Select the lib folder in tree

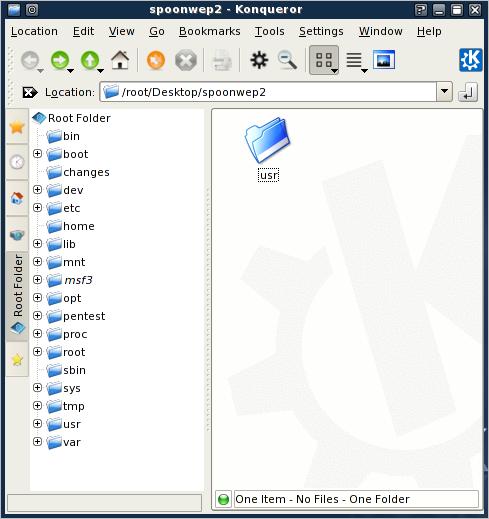click(61, 244)
